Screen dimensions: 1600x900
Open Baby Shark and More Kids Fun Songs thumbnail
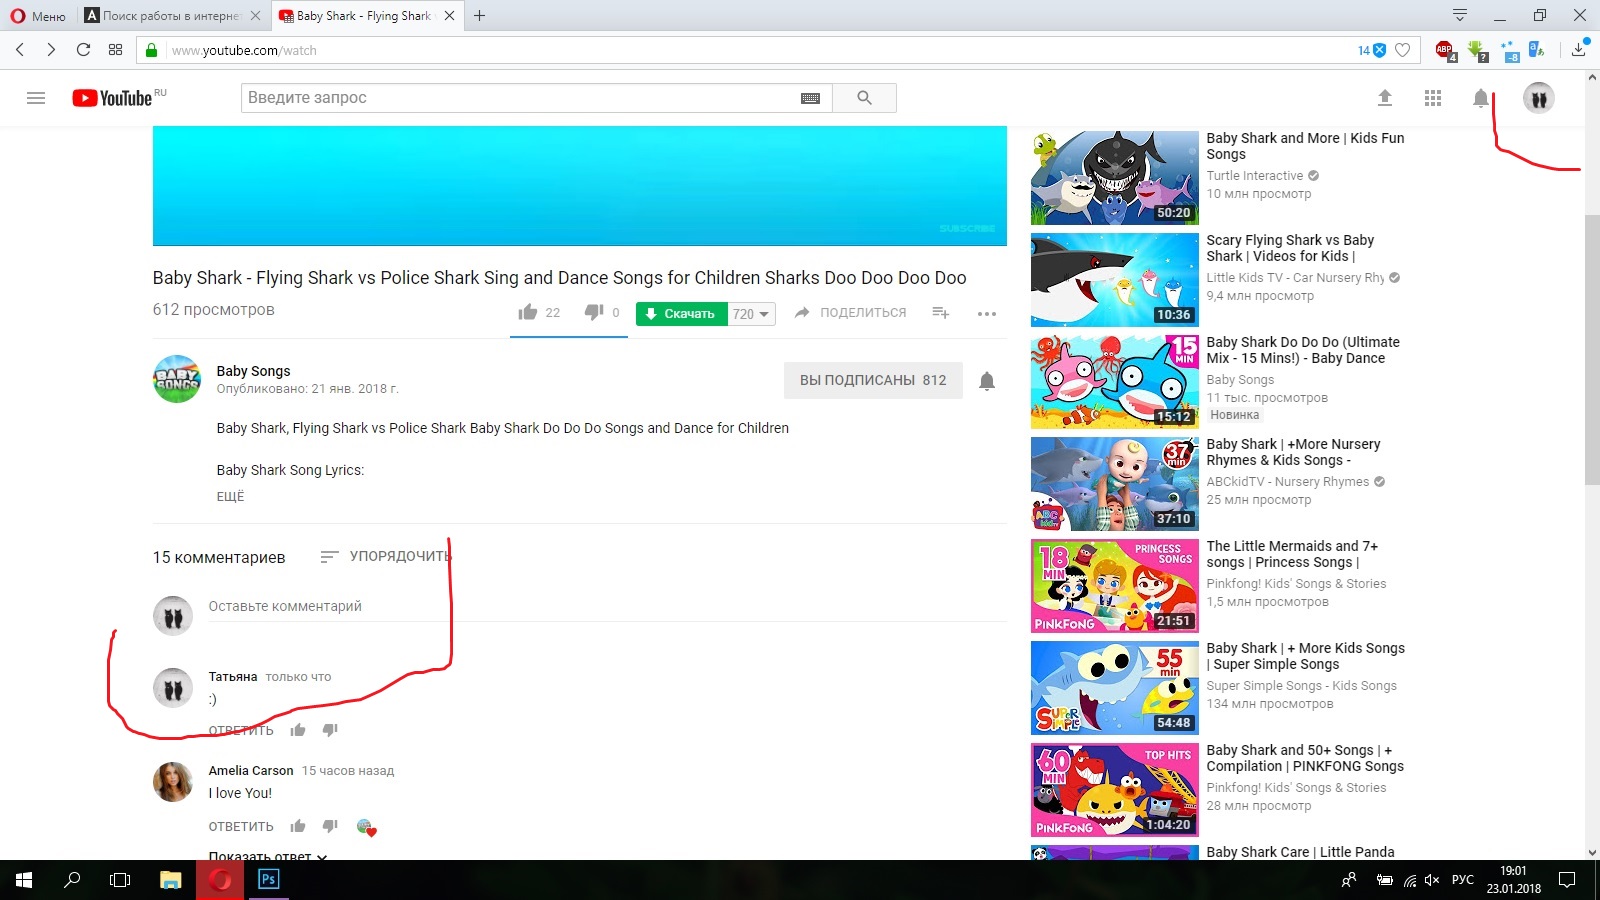1115,178
